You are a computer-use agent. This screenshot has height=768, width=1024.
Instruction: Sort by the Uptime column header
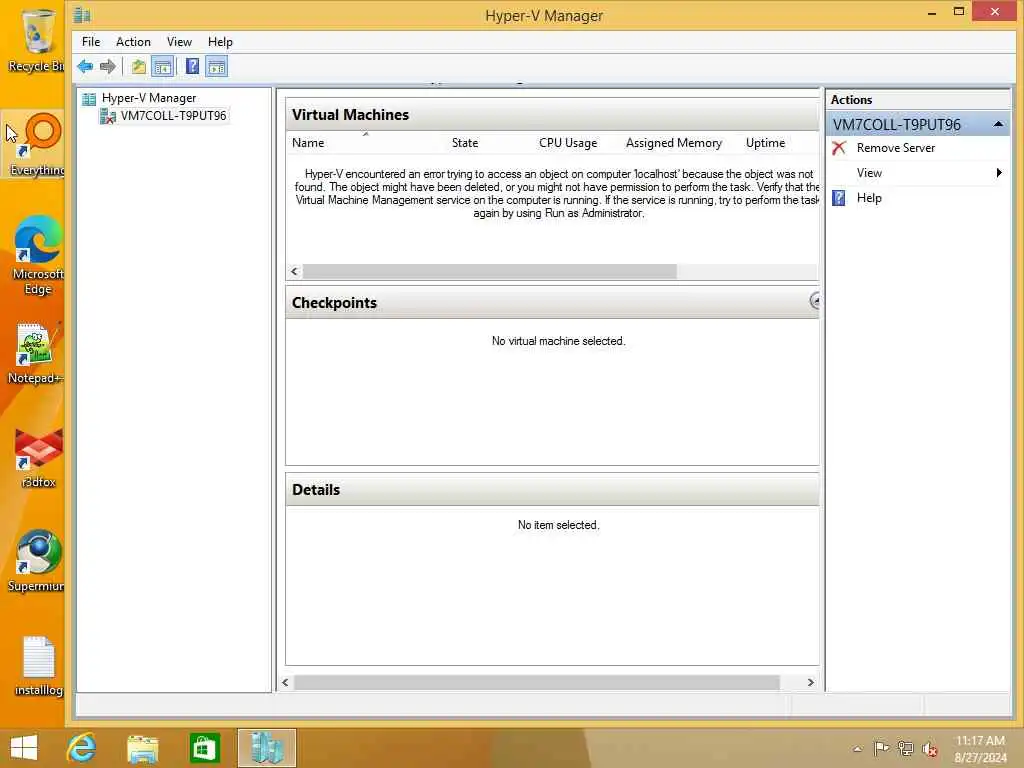tap(765, 142)
